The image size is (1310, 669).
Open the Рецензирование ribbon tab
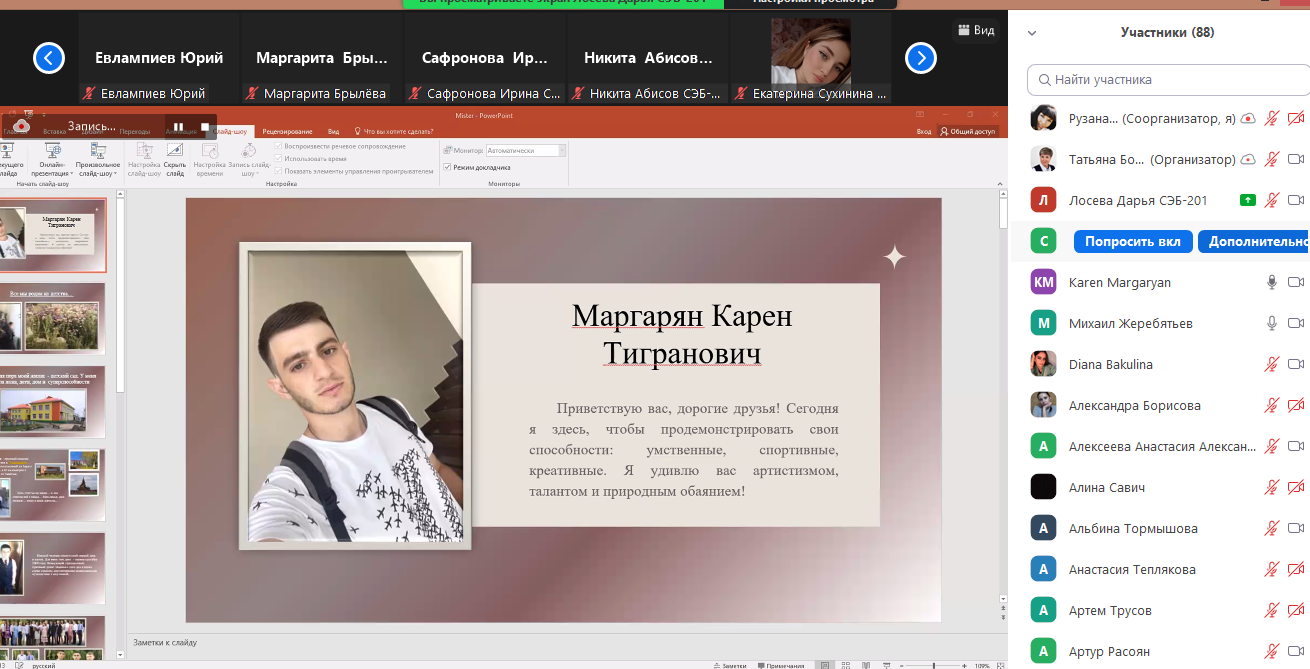(x=287, y=131)
